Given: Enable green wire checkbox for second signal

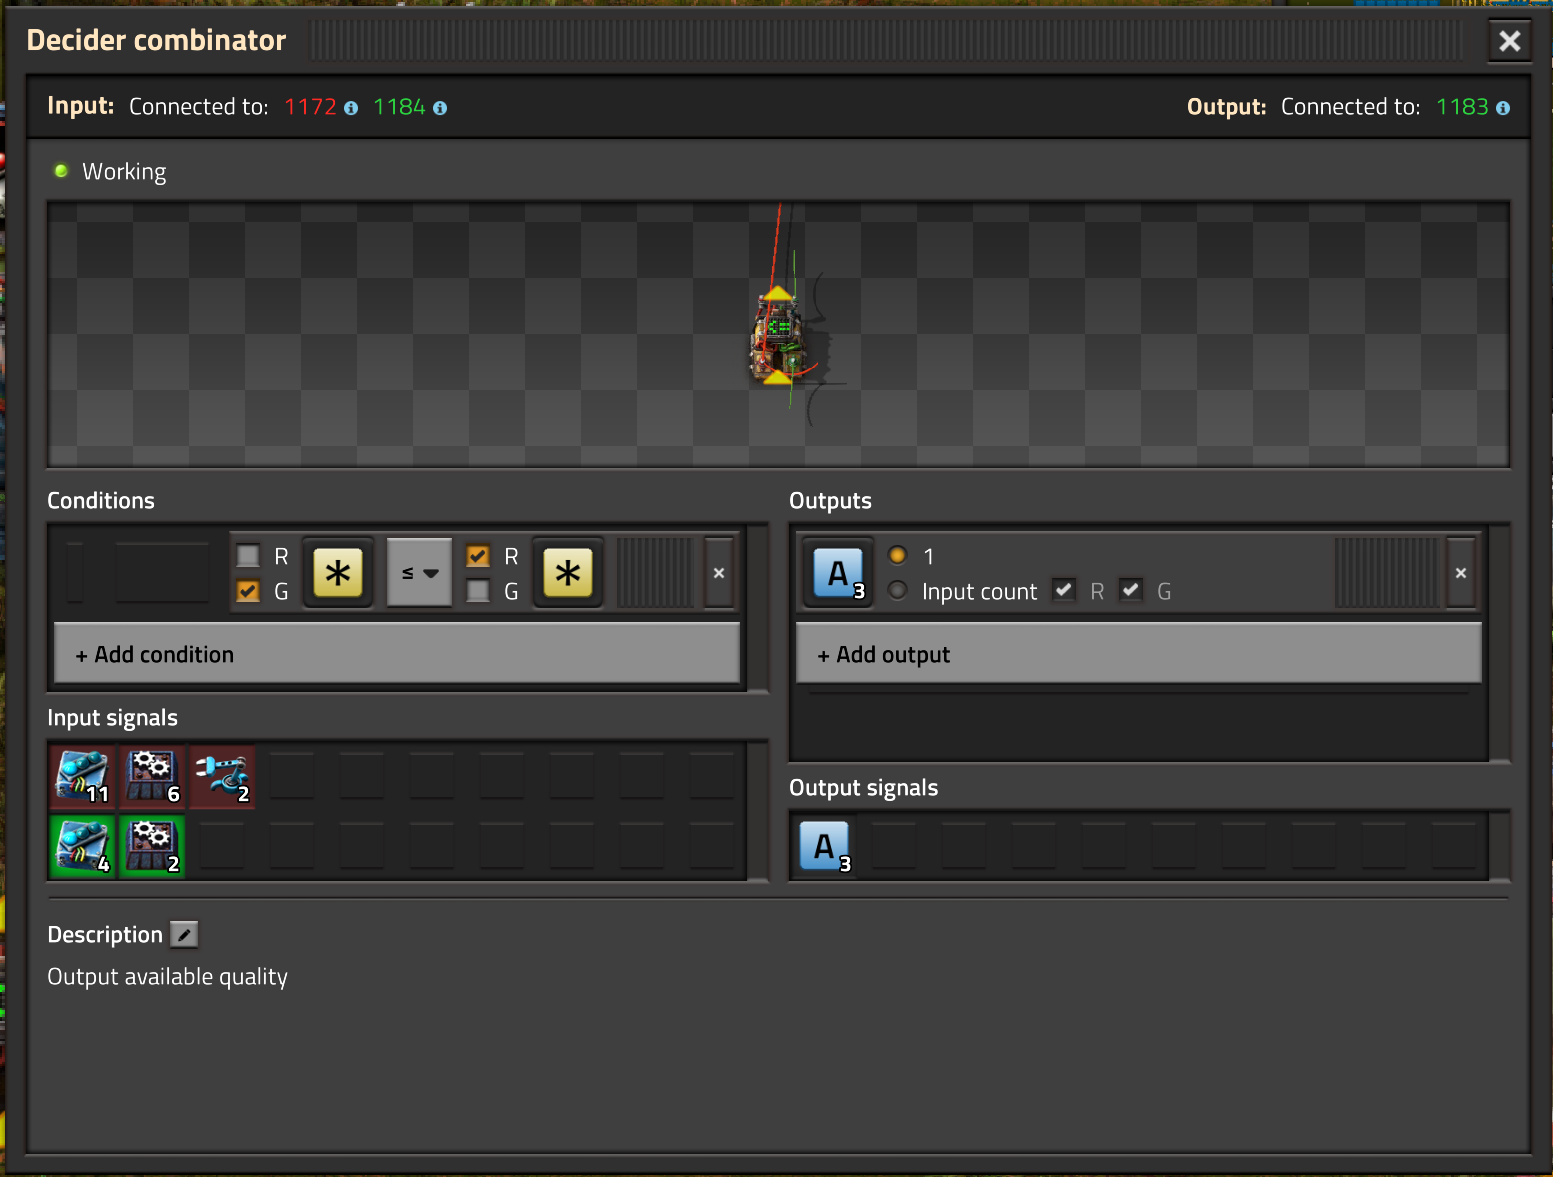Looking at the screenshot, I should (479, 591).
